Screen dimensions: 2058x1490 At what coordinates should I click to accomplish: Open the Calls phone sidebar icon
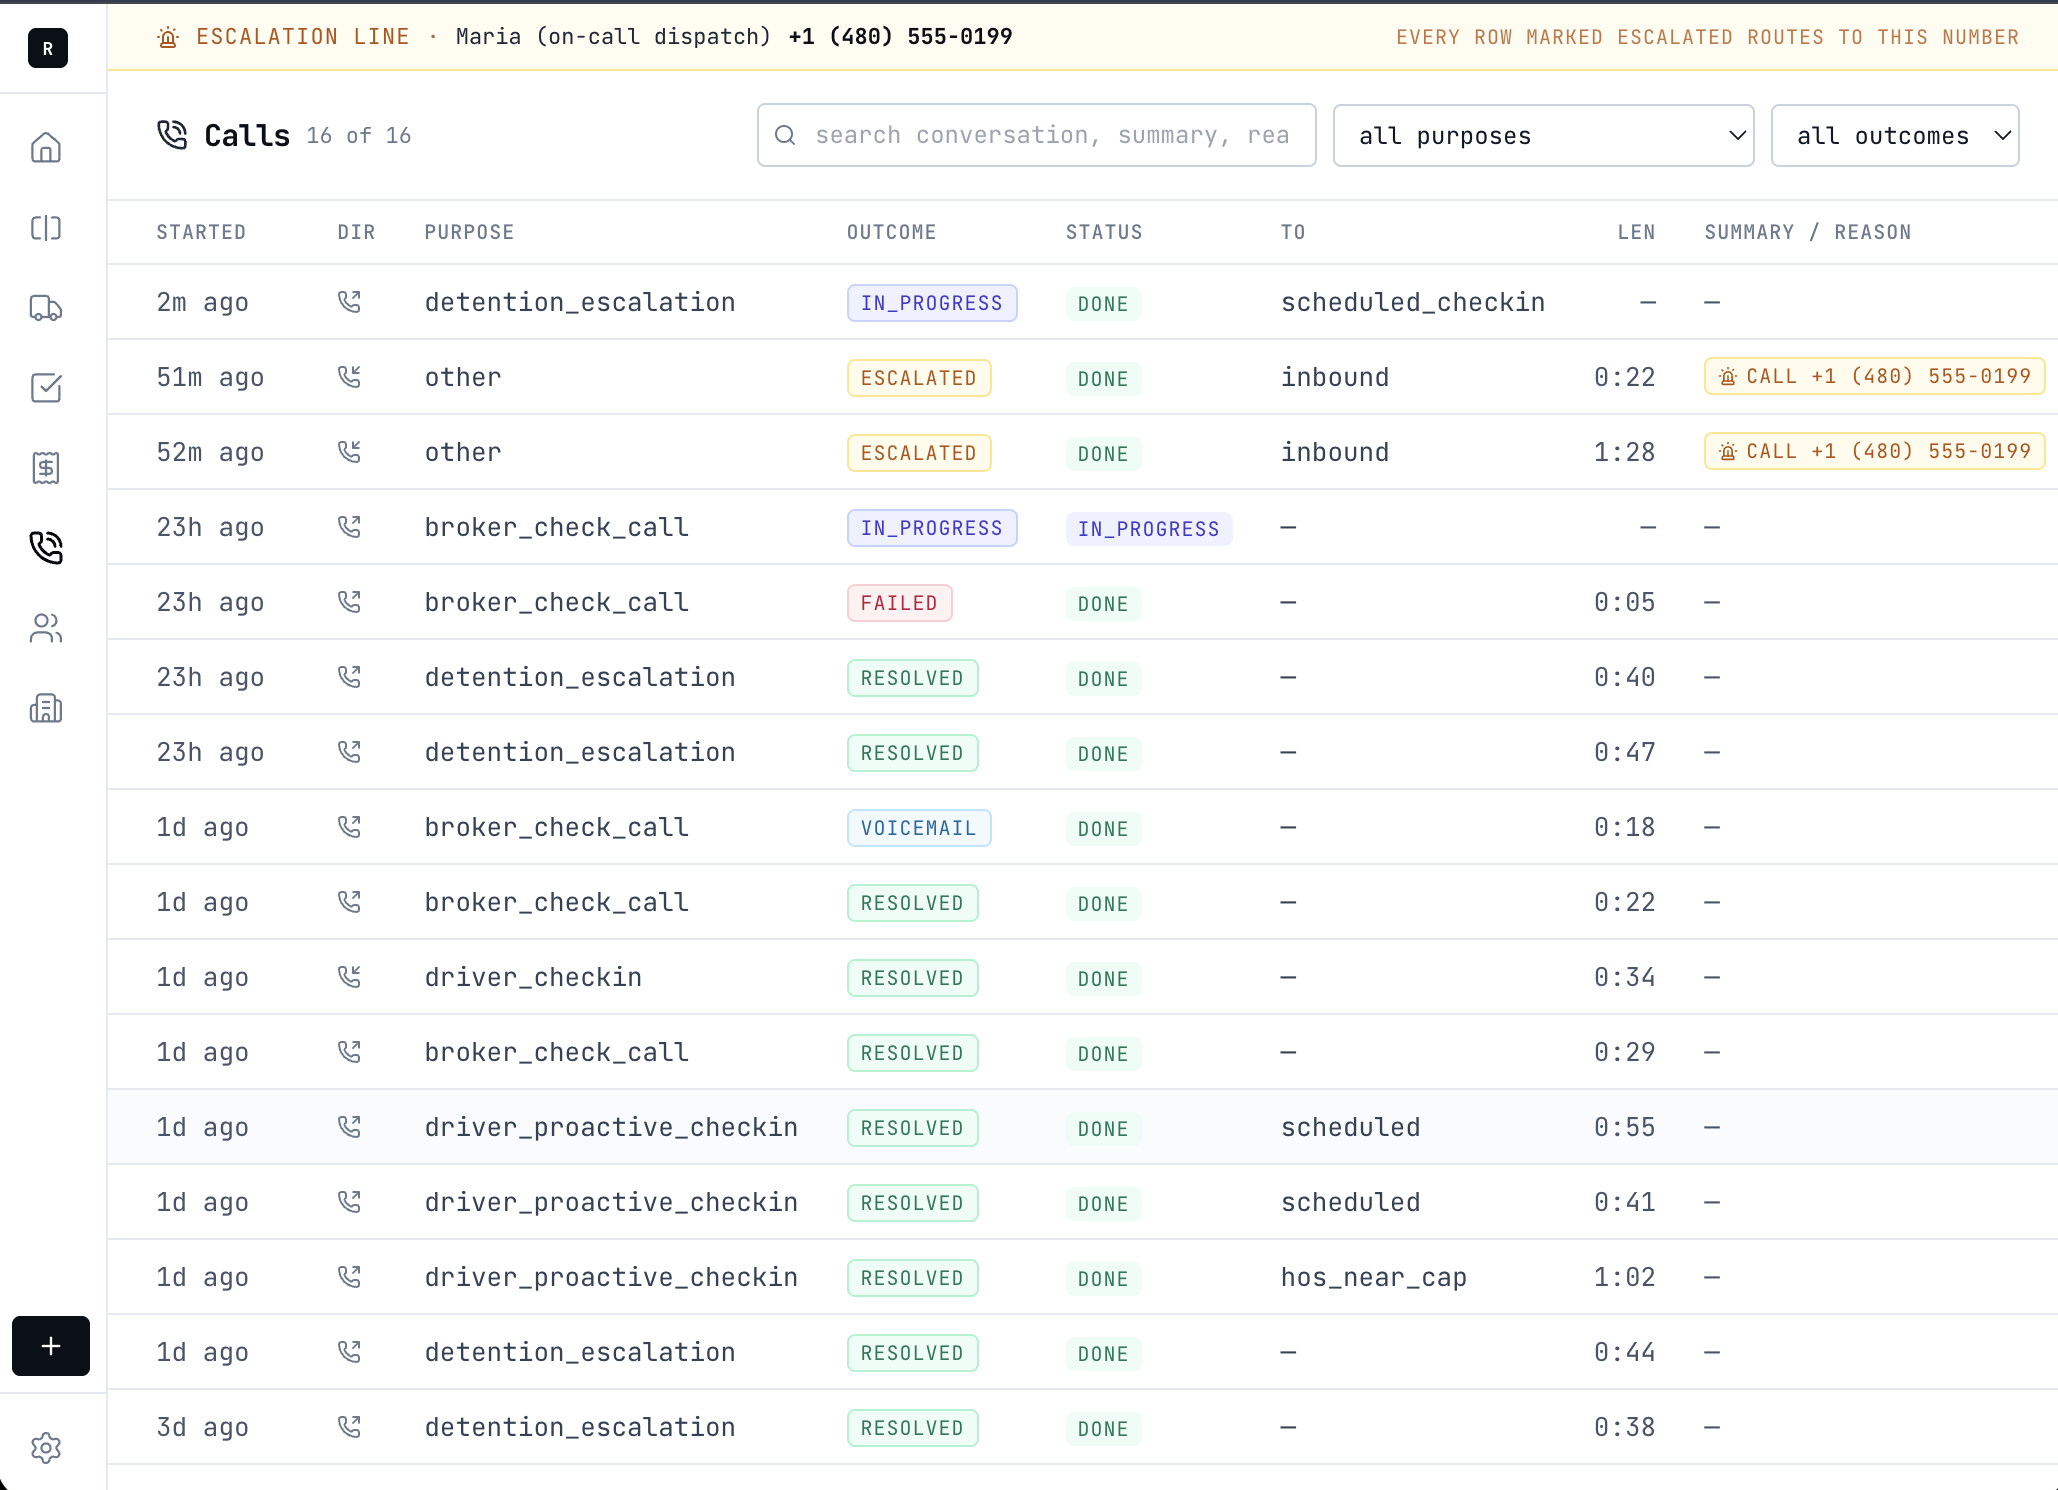click(x=46, y=547)
